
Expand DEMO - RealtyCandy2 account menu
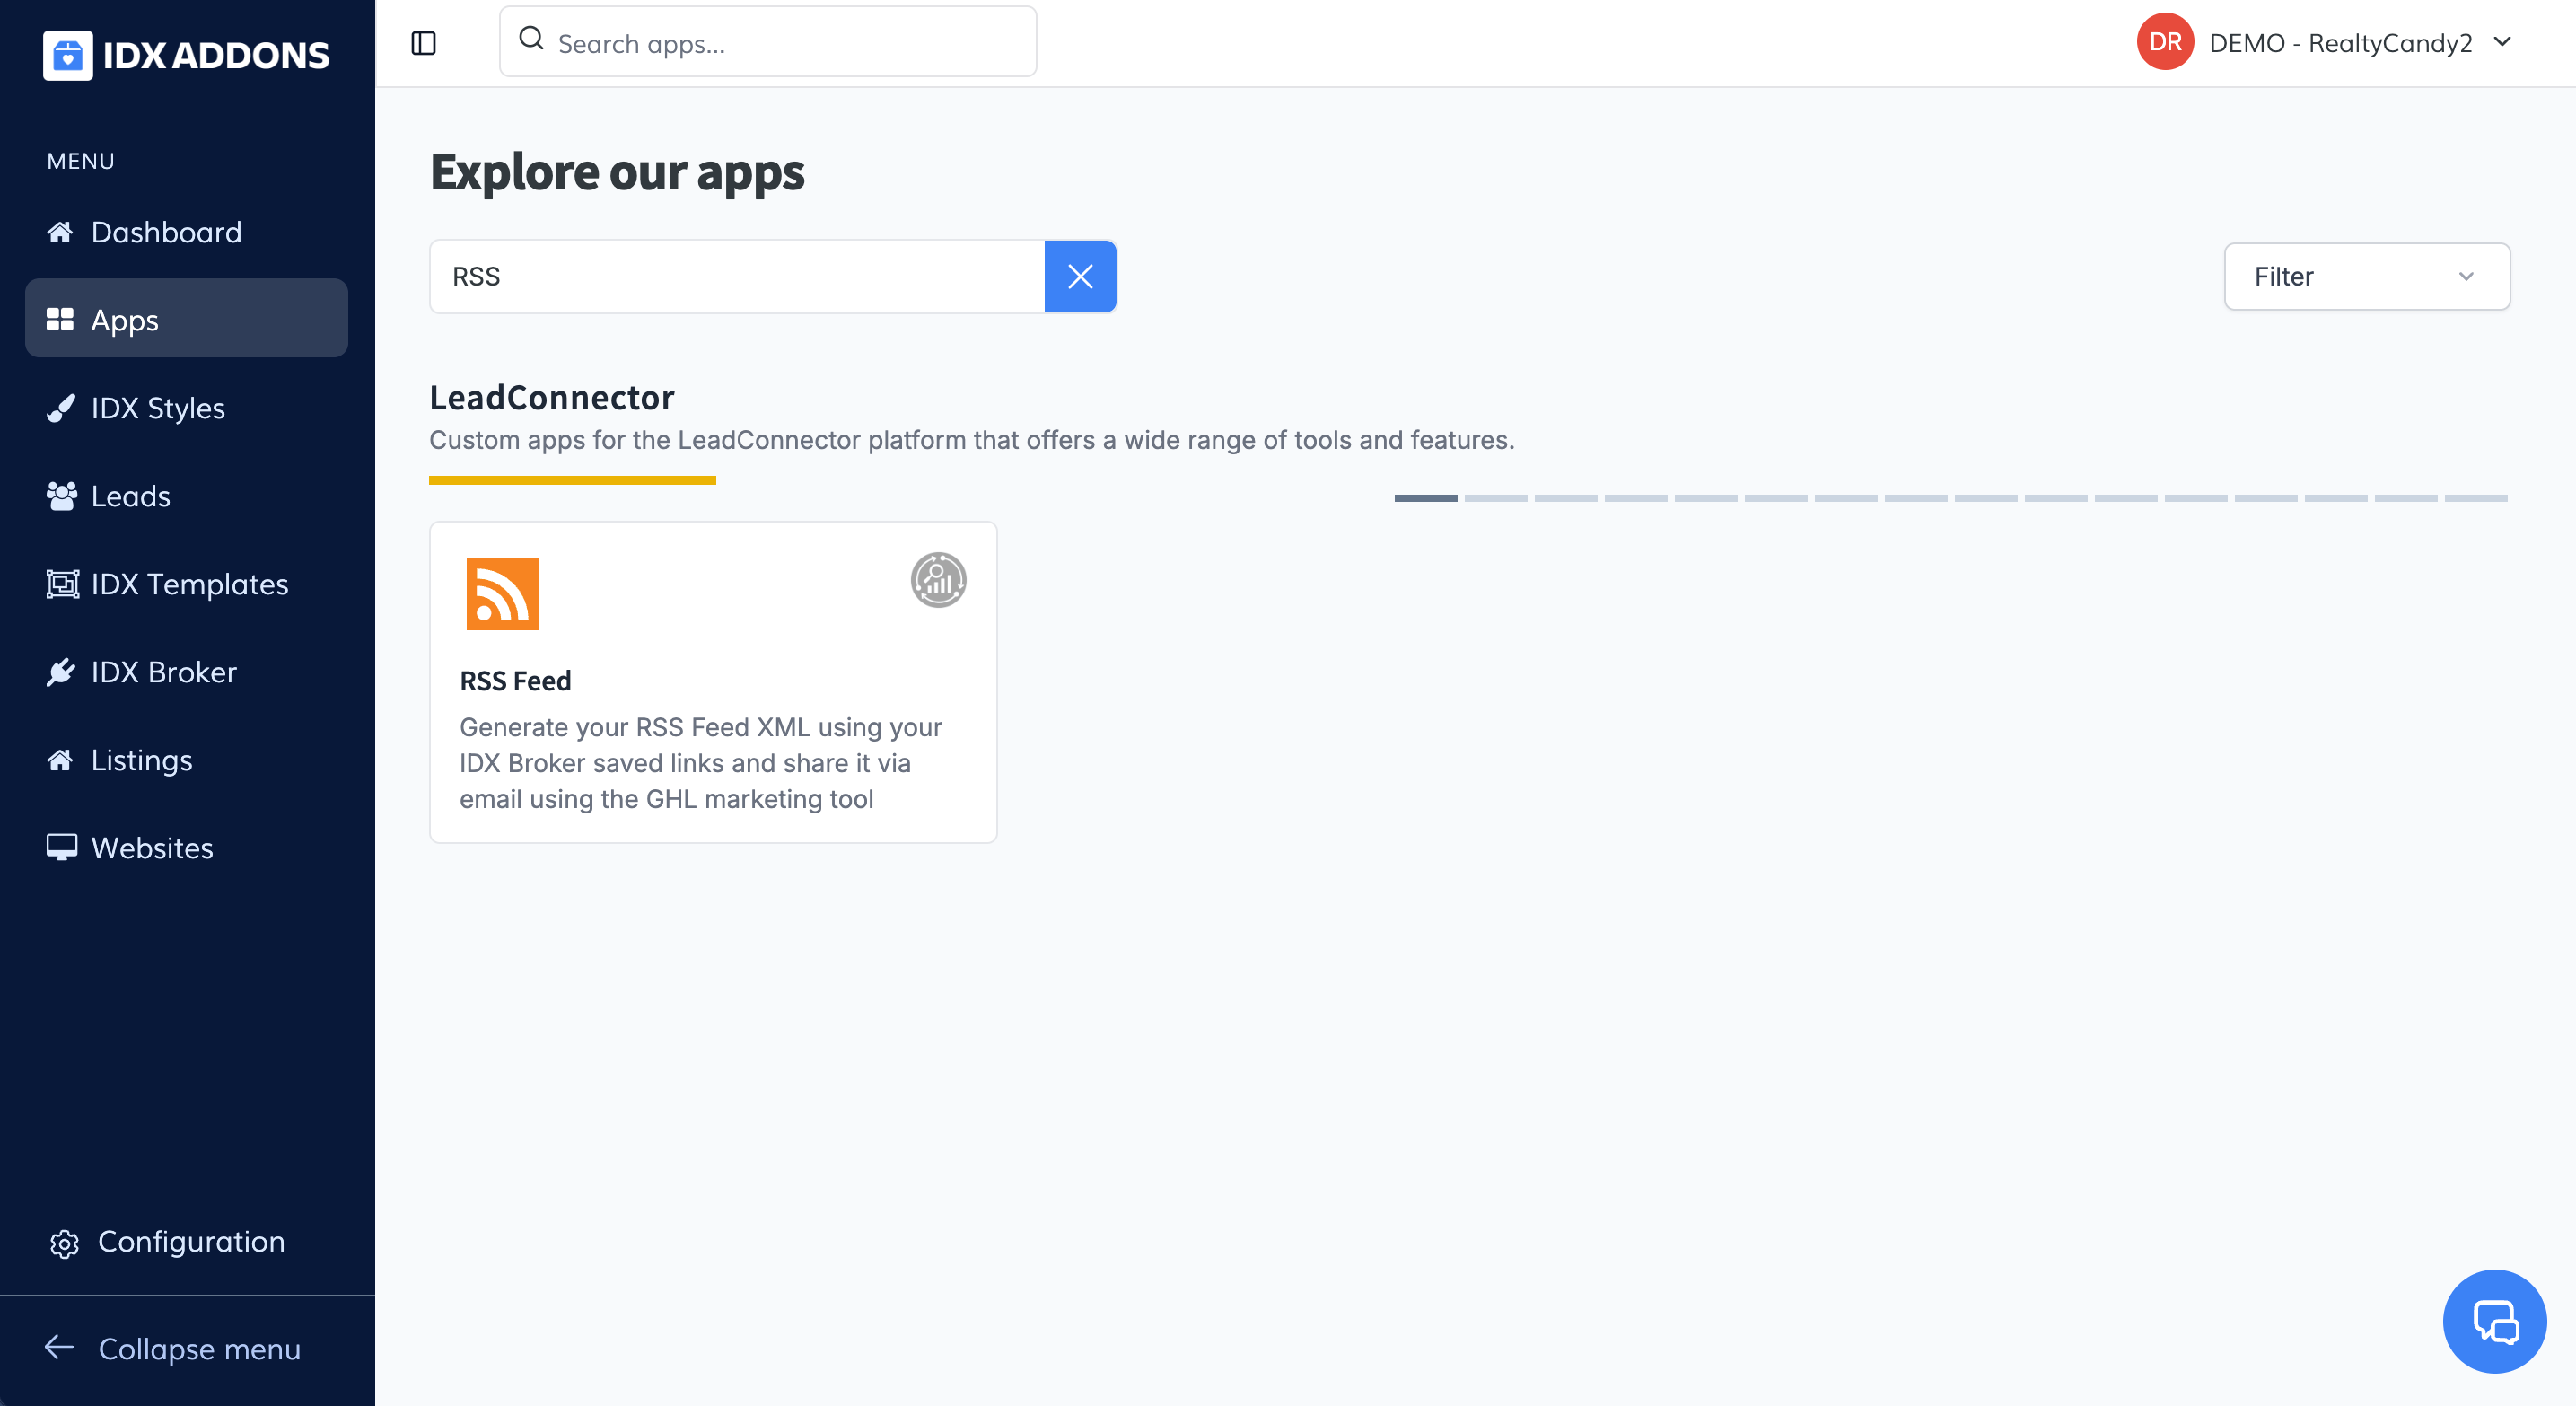2502,42
